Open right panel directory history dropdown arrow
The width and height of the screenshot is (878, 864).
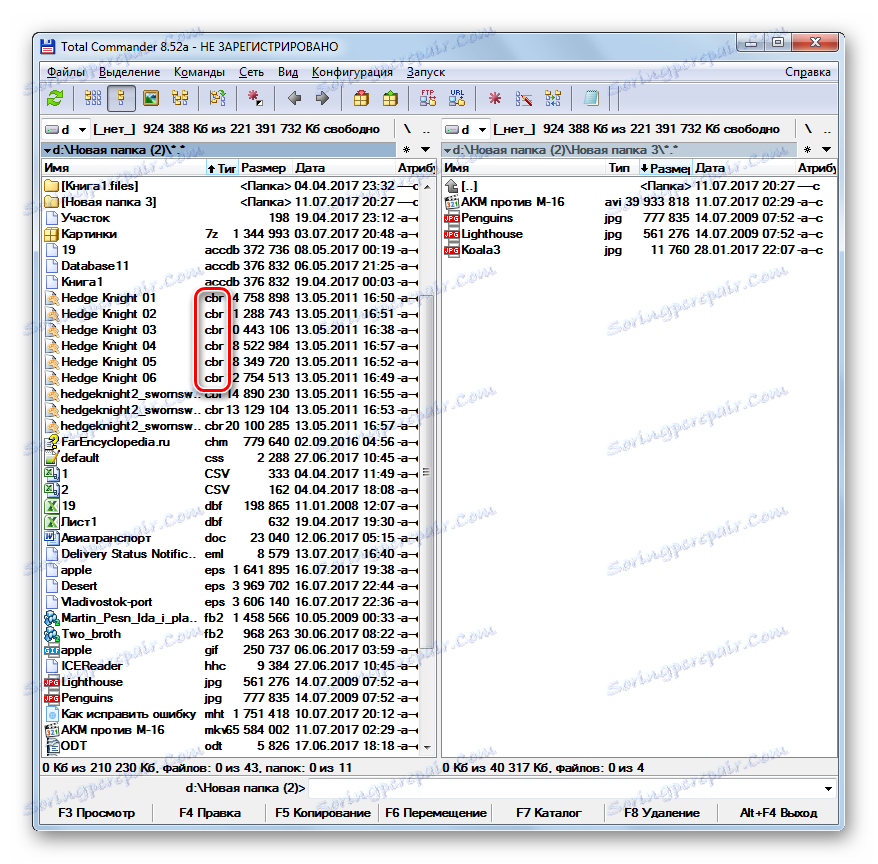[x=826, y=150]
